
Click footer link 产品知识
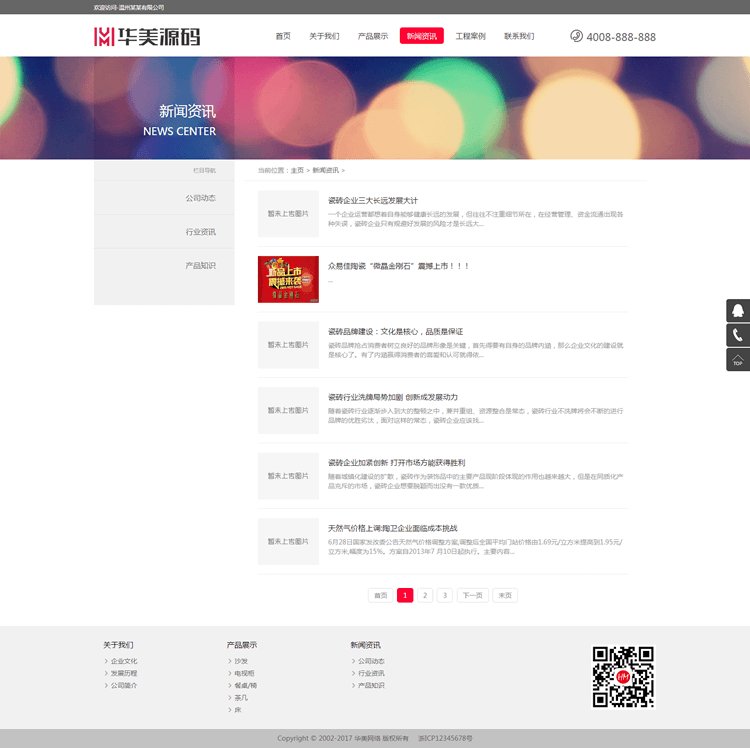click(x=371, y=685)
